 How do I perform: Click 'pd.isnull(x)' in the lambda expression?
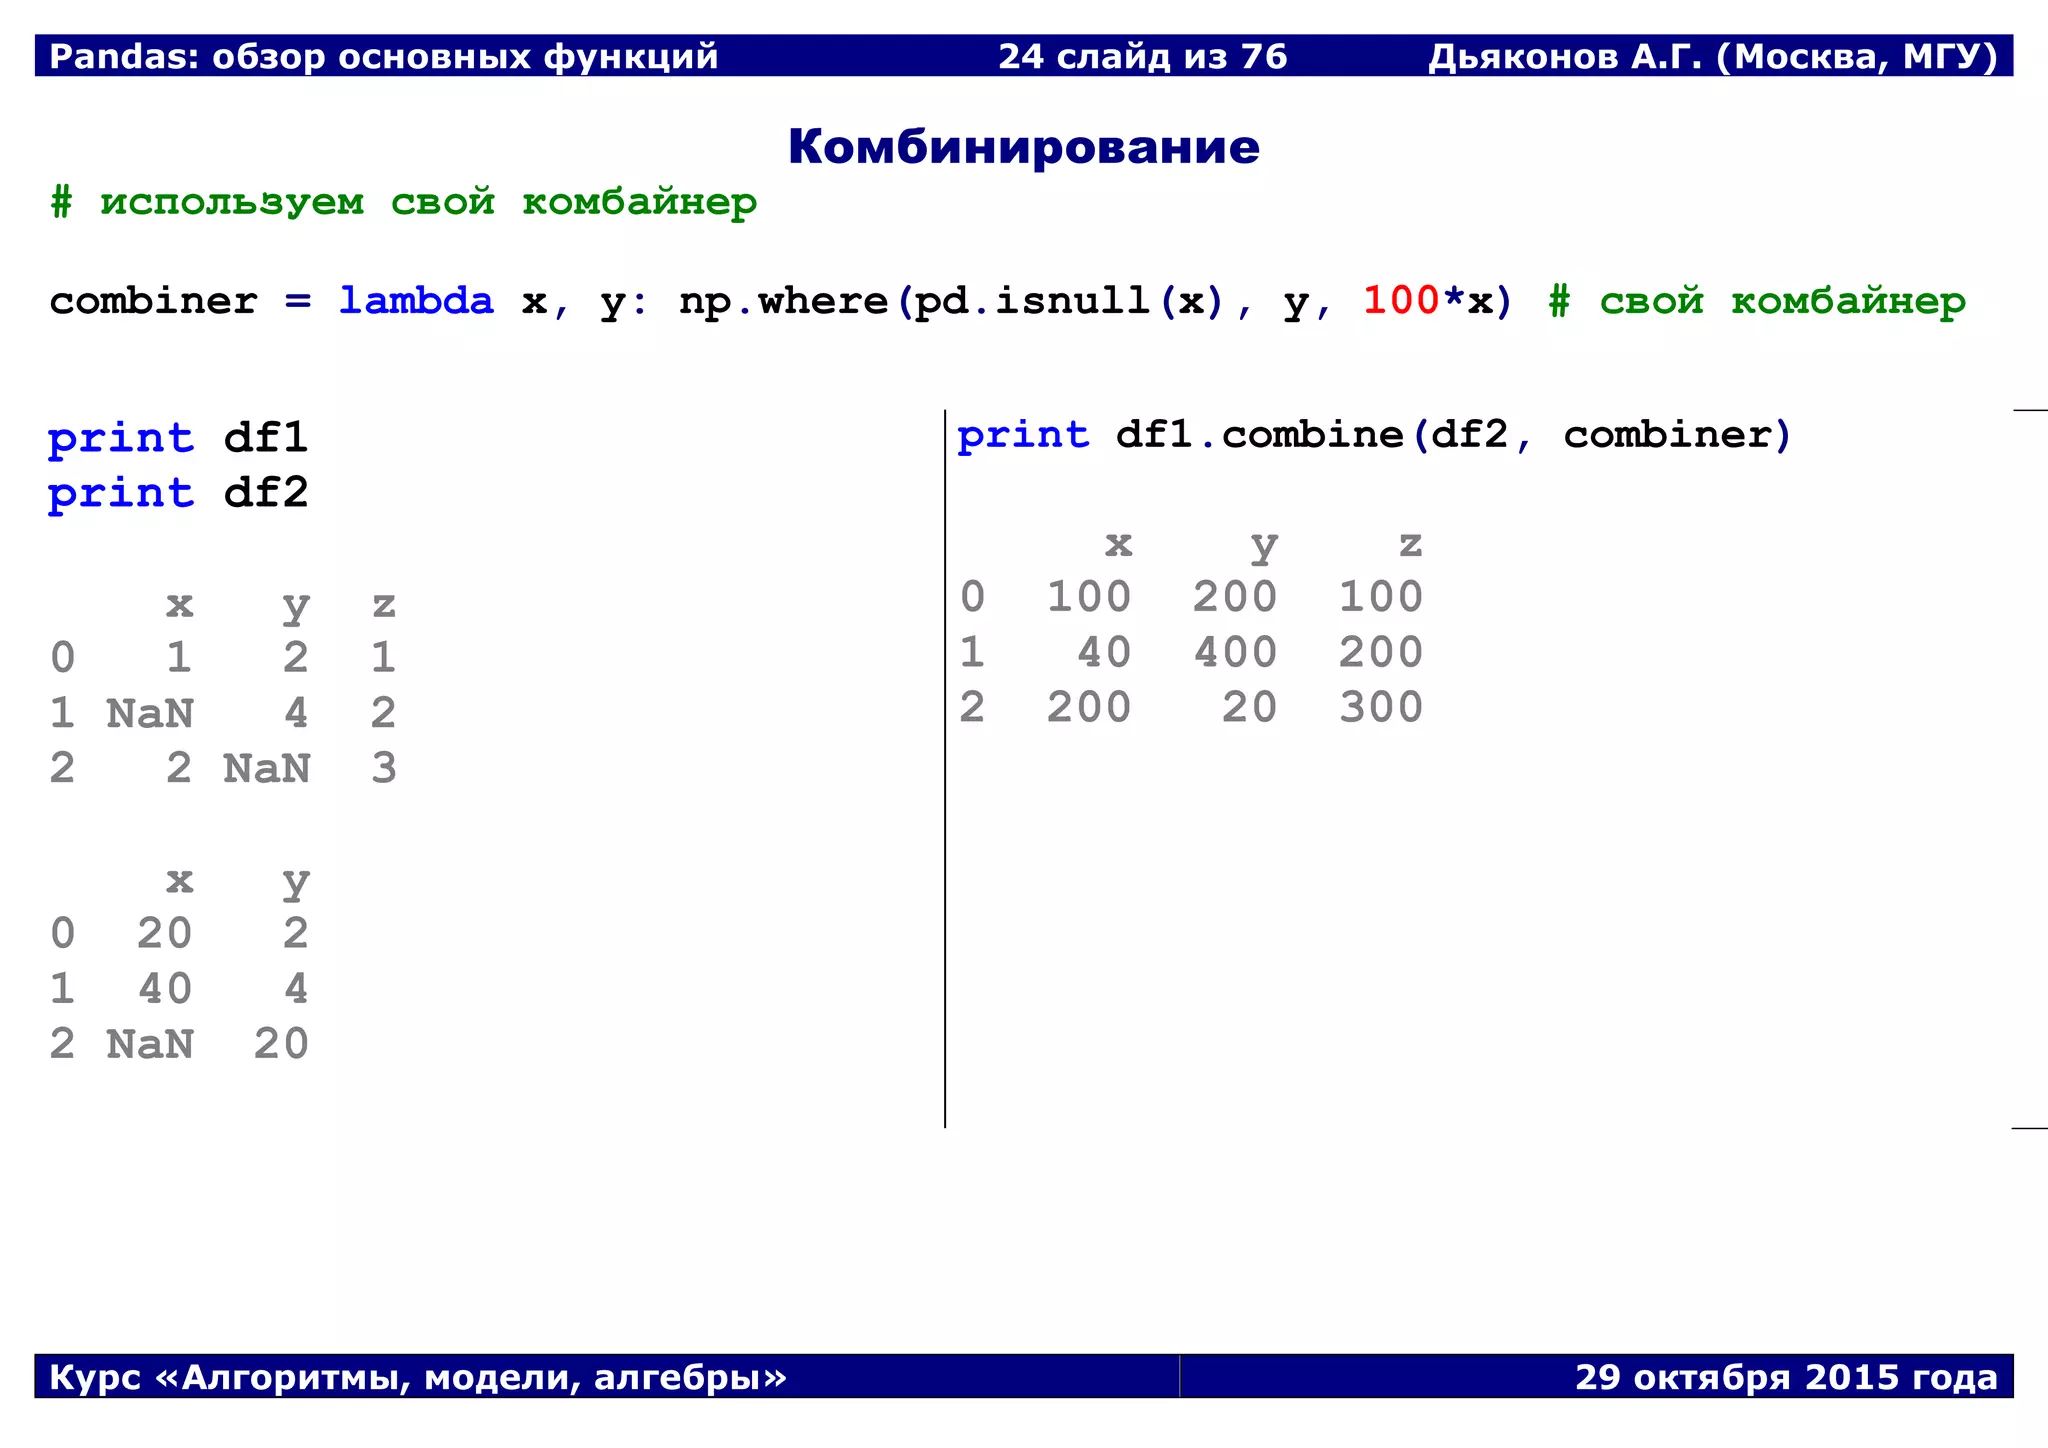[x=1069, y=302]
